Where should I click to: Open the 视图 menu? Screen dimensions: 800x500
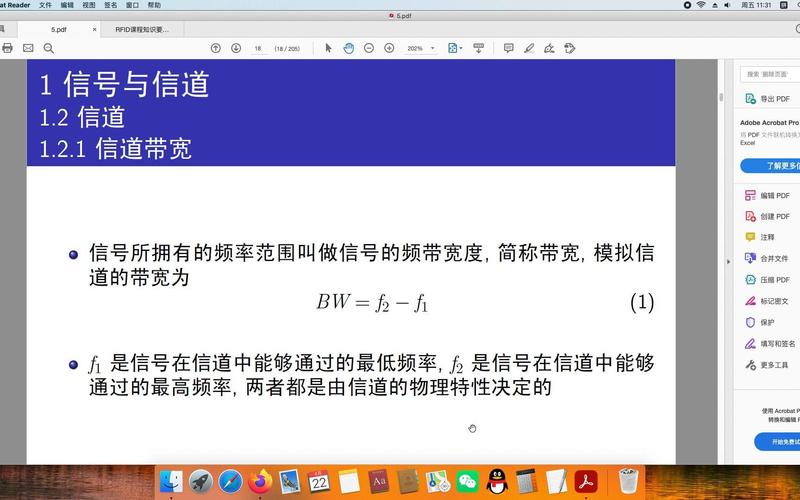89,5
